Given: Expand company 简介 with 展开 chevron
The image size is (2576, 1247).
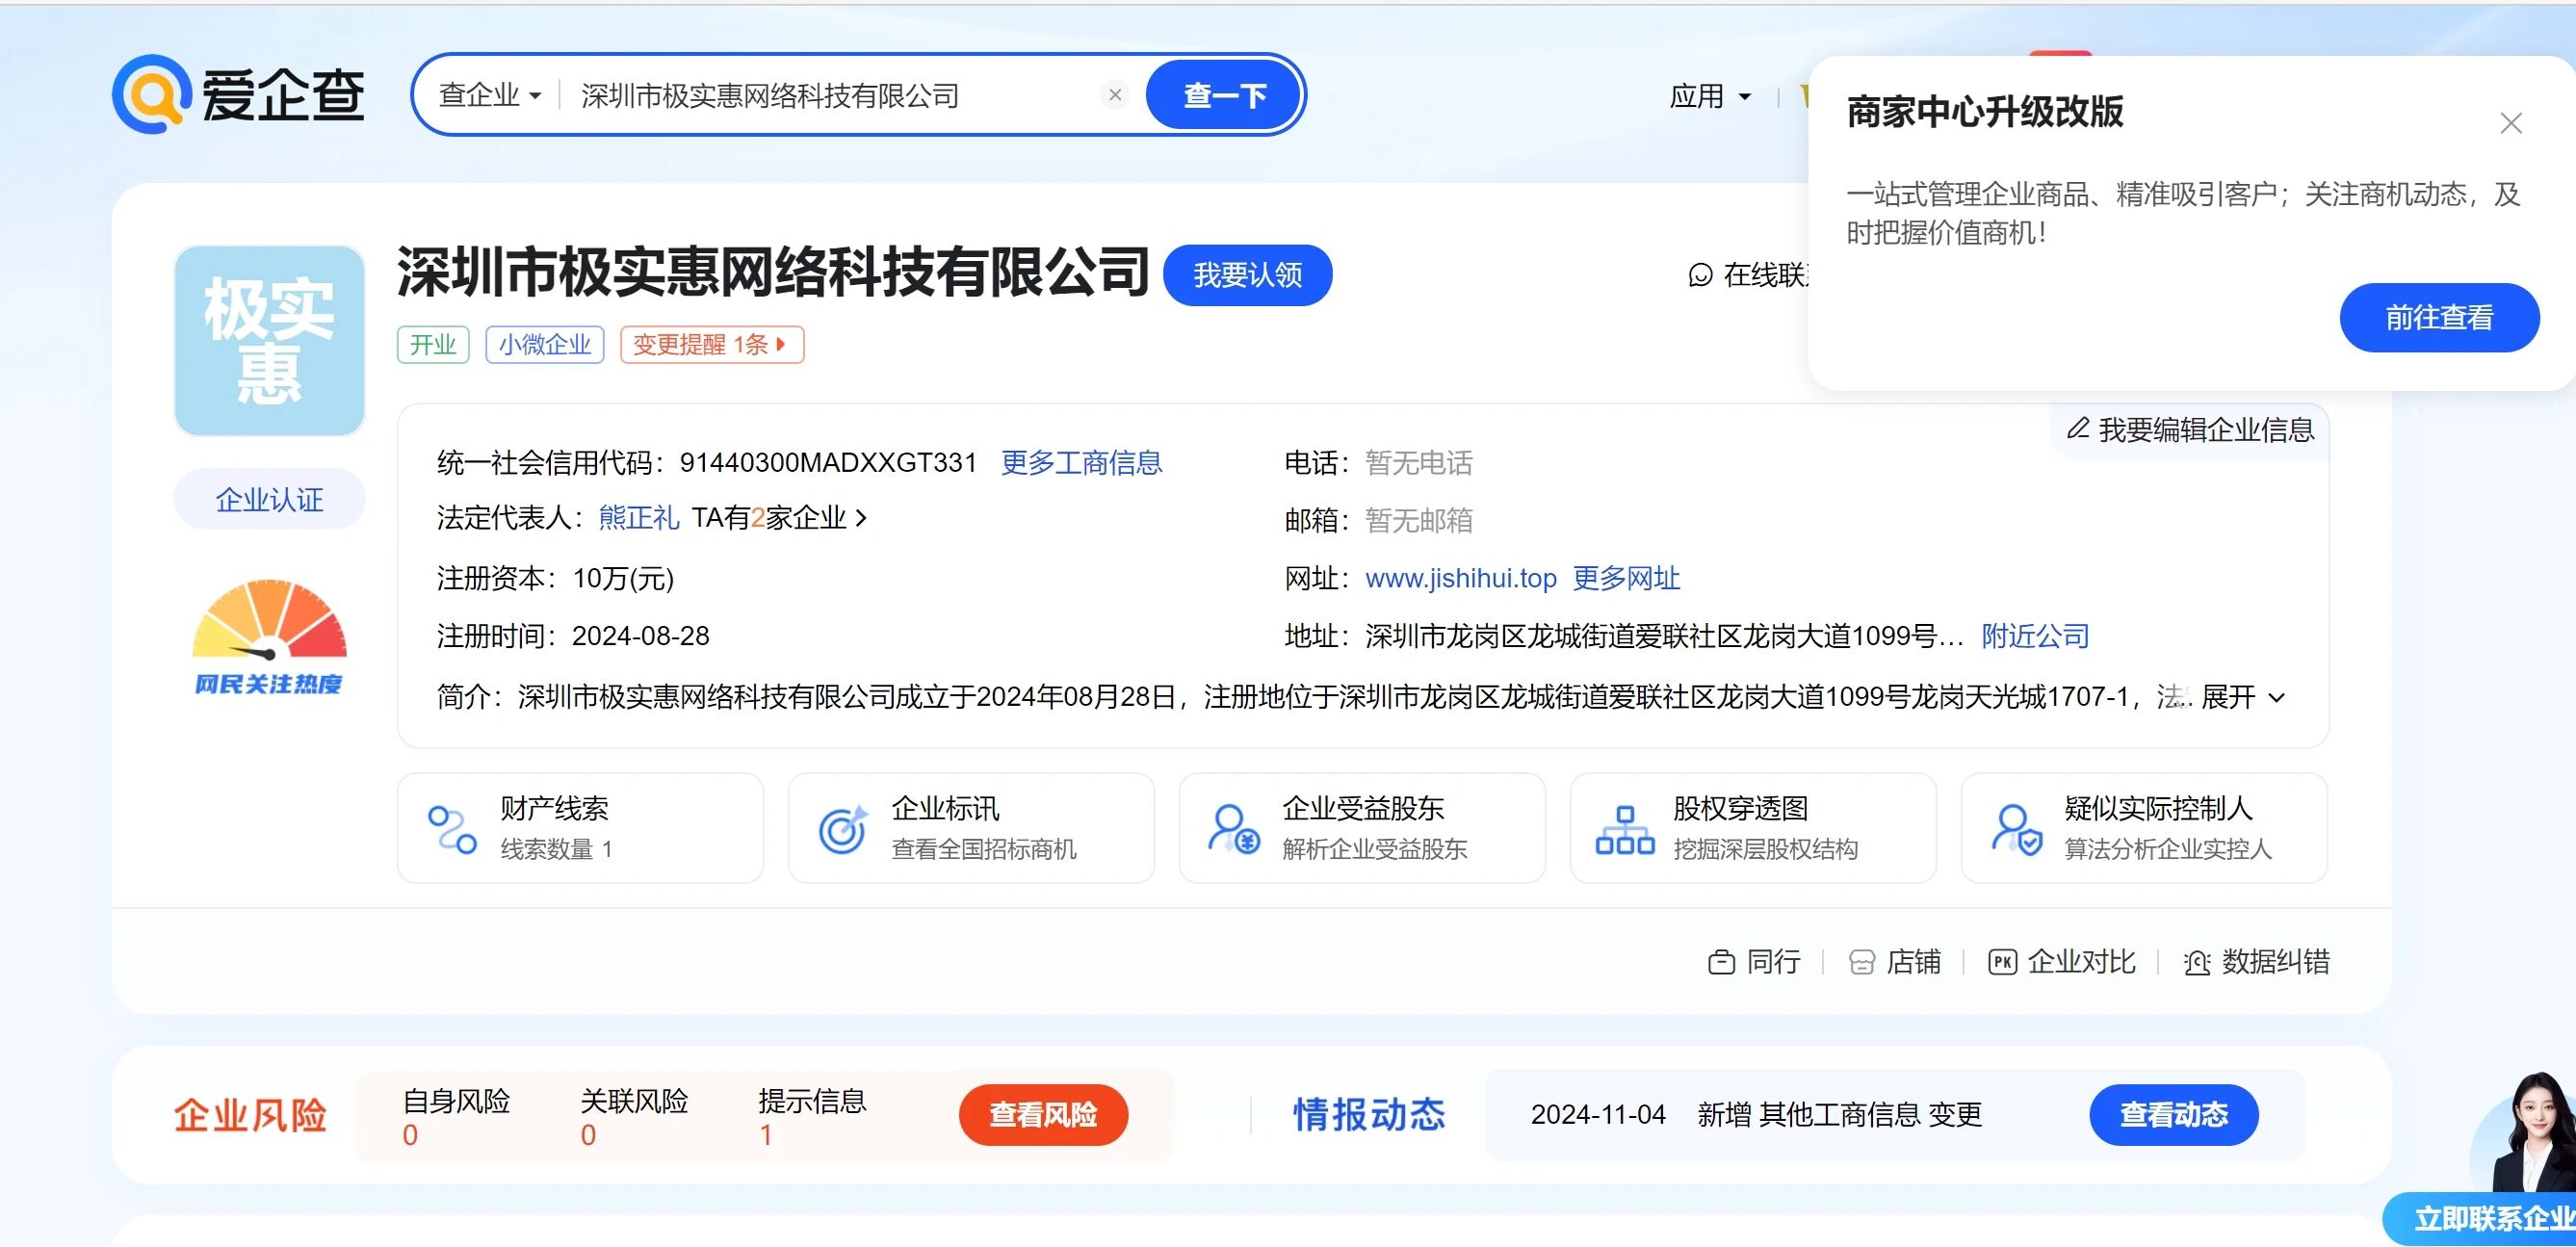Looking at the screenshot, I should pyautogui.click(x=2242, y=697).
